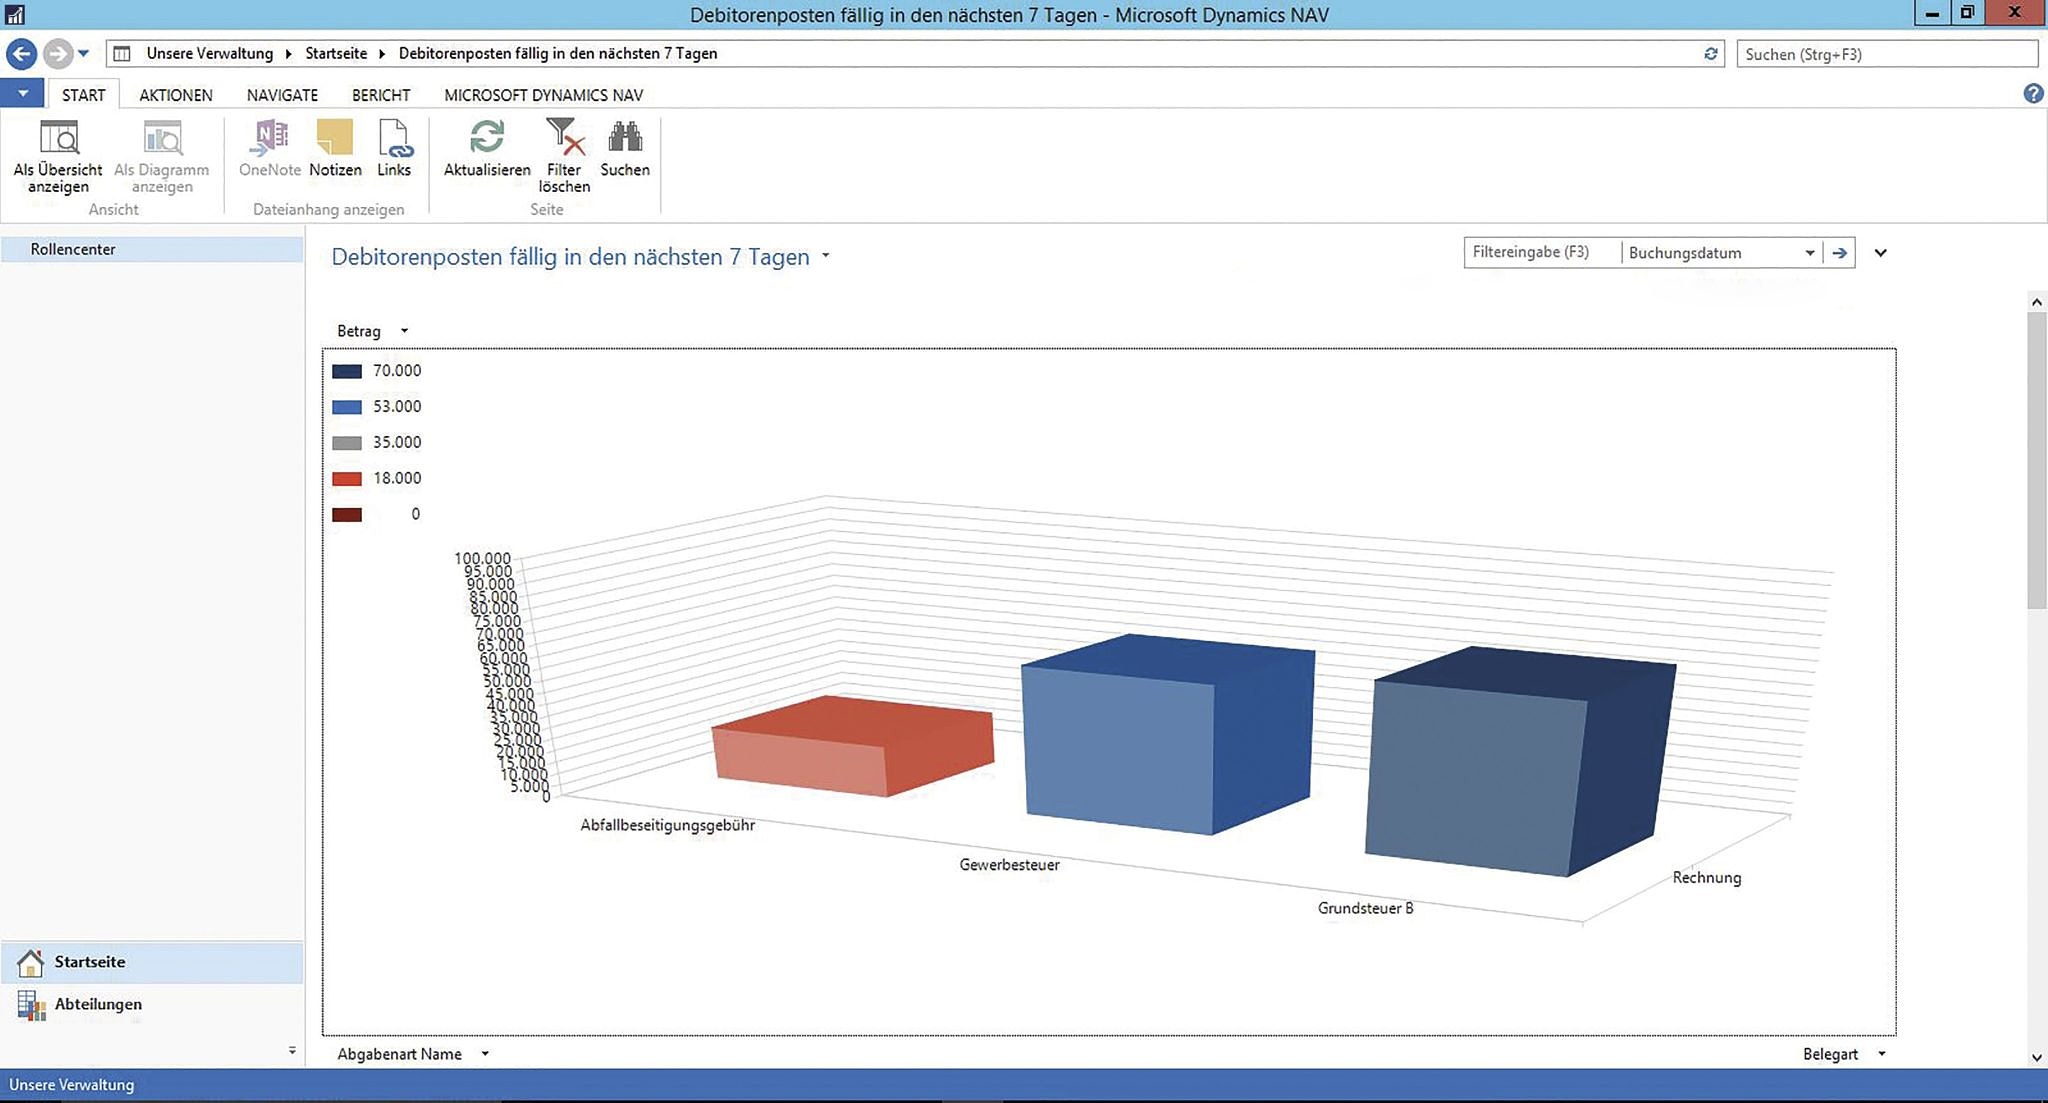This screenshot has height=1103, width=2048.
Task: Click the dark blue 70.000 legend swatch
Action: point(347,371)
